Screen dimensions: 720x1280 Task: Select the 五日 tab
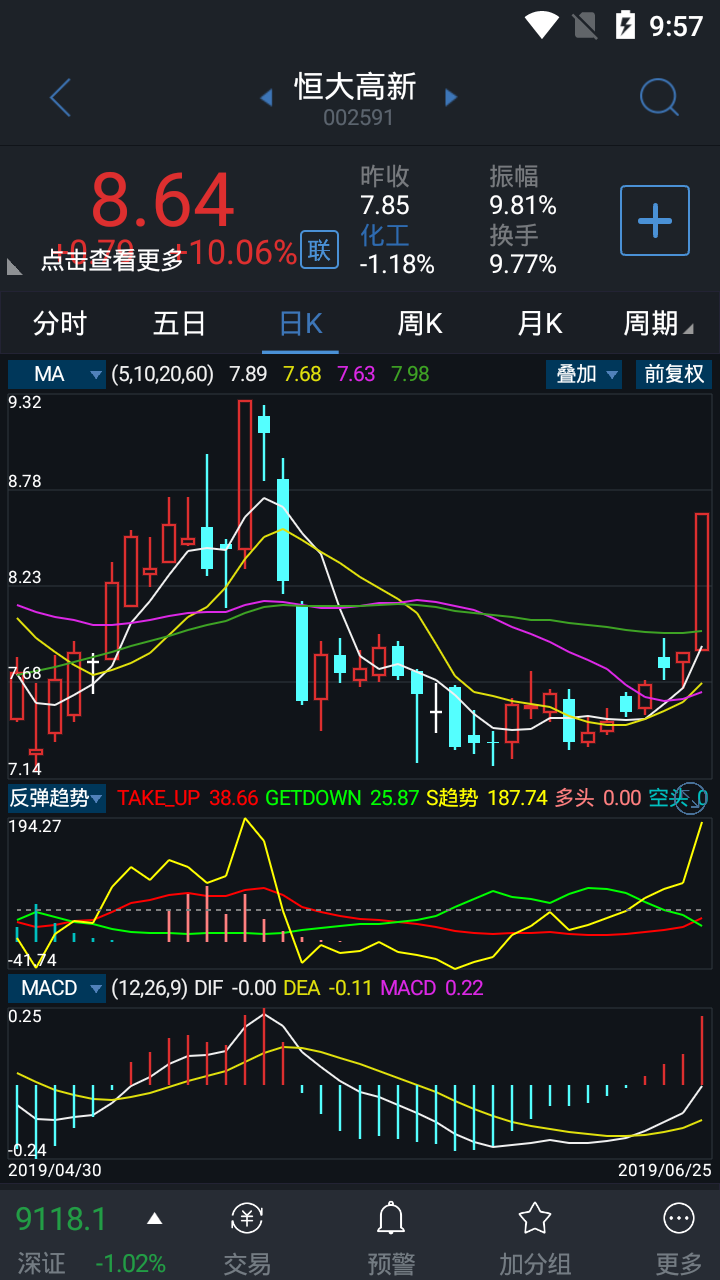[x=180, y=323]
